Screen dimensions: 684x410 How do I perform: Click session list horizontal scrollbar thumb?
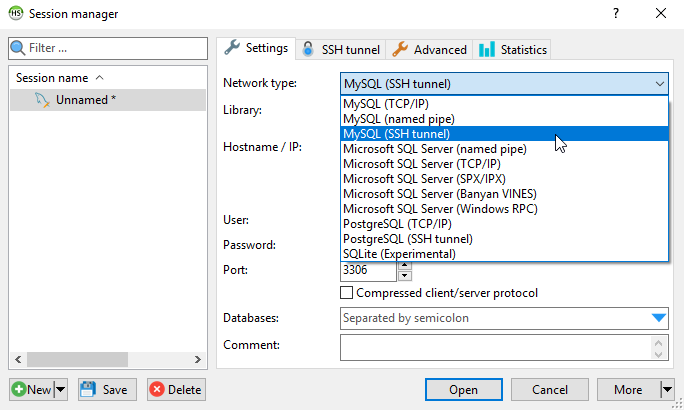pos(77,359)
